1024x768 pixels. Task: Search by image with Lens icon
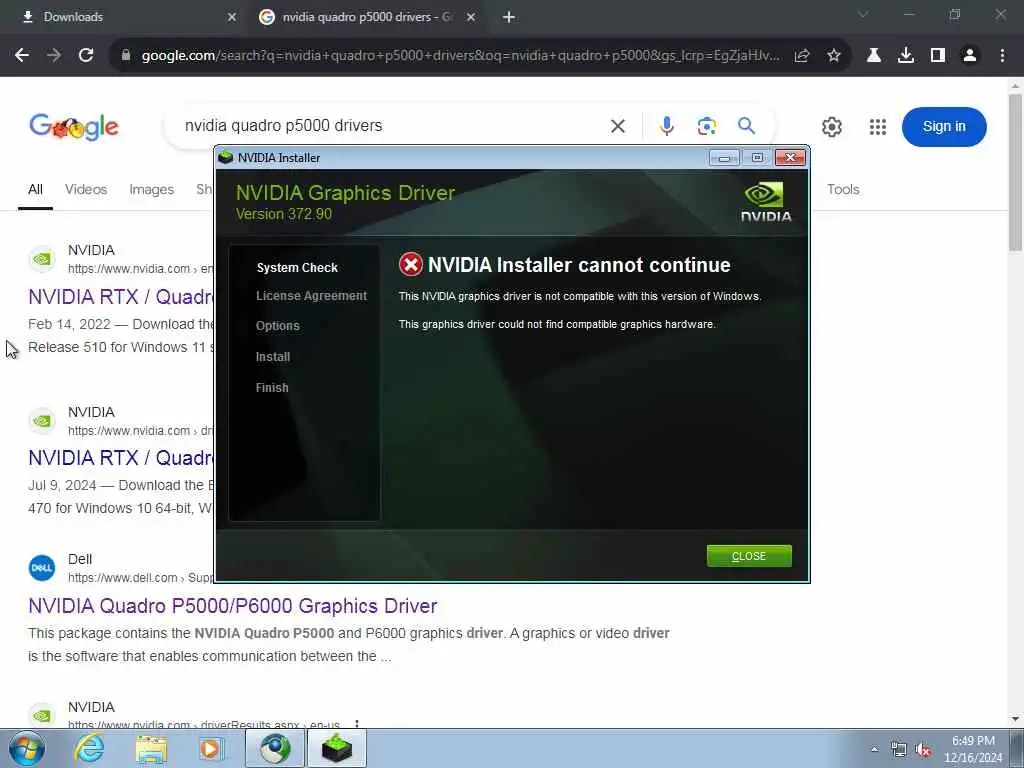pyautogui.click(x=707, y=126)
